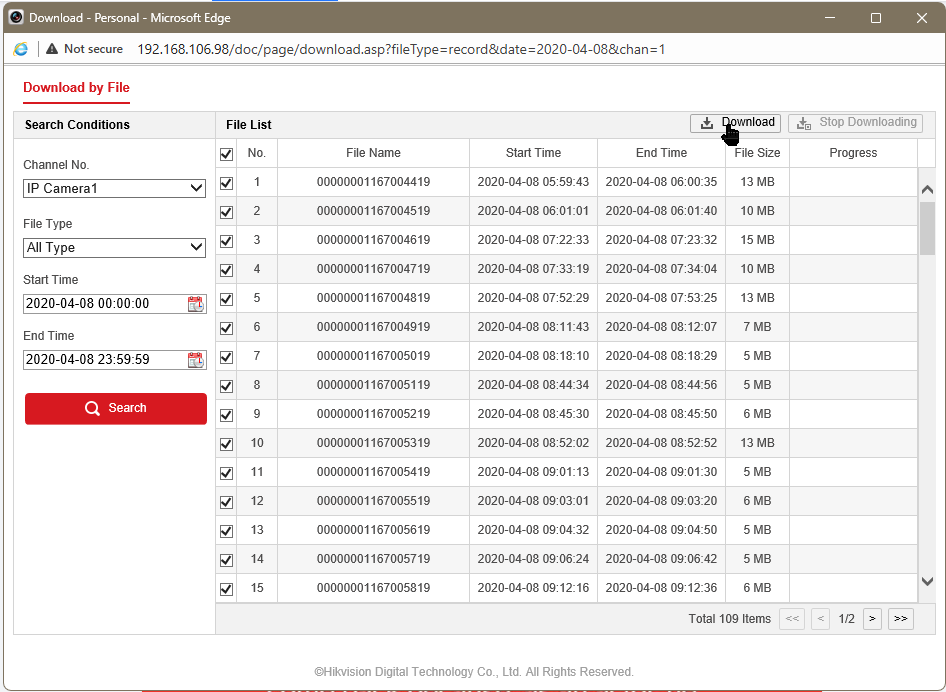
Task: Click the File Name column header
Action: click(x=373, y=153)
